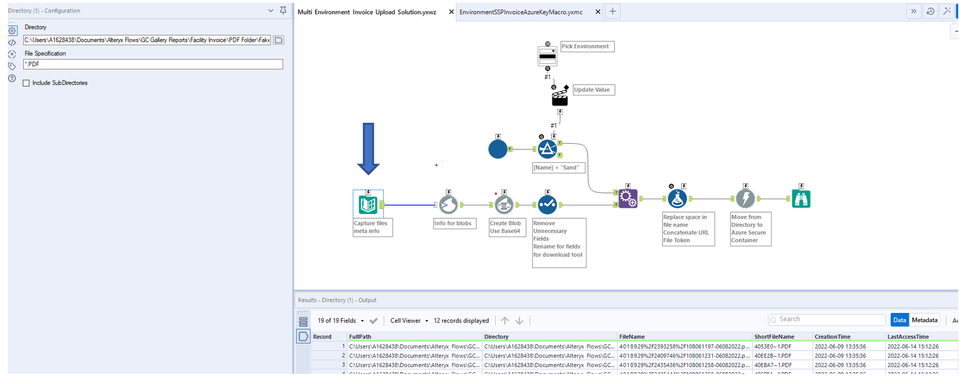The width and height of the screenshot is (967, 384).
Task: Select output anchor icon in Results pane
Action: point(303,337)
